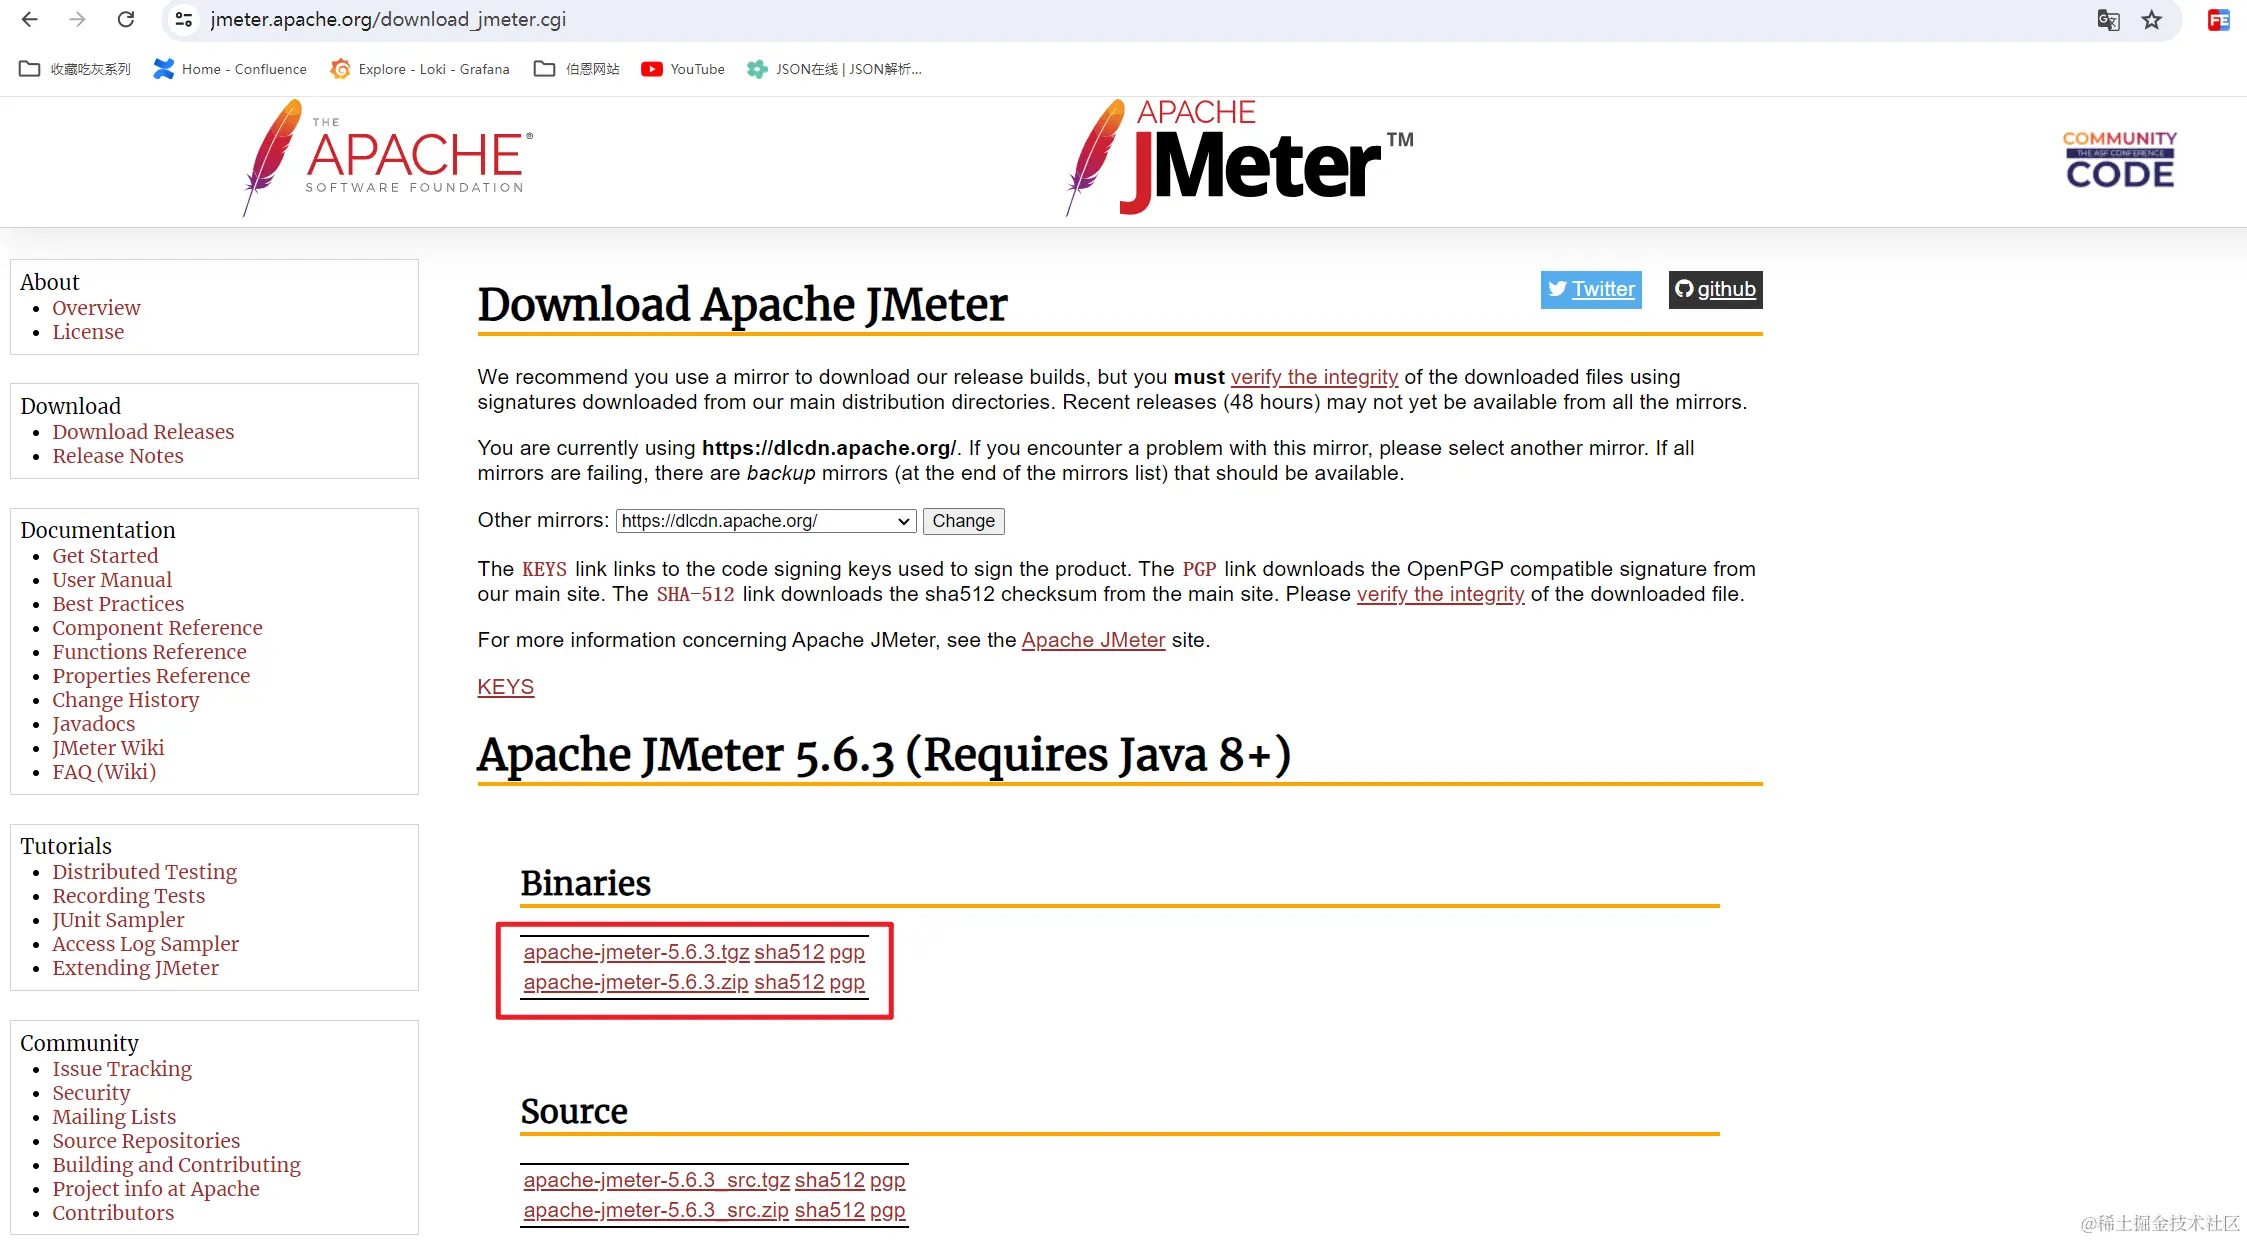Open the JSON在线 bookmark
The width and height of the screenshot is (2247, 1240).
click(x=834, y=69)
